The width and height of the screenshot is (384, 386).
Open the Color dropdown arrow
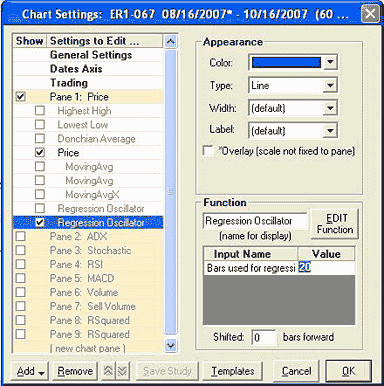pyautogui.click(x=330, y=62)
